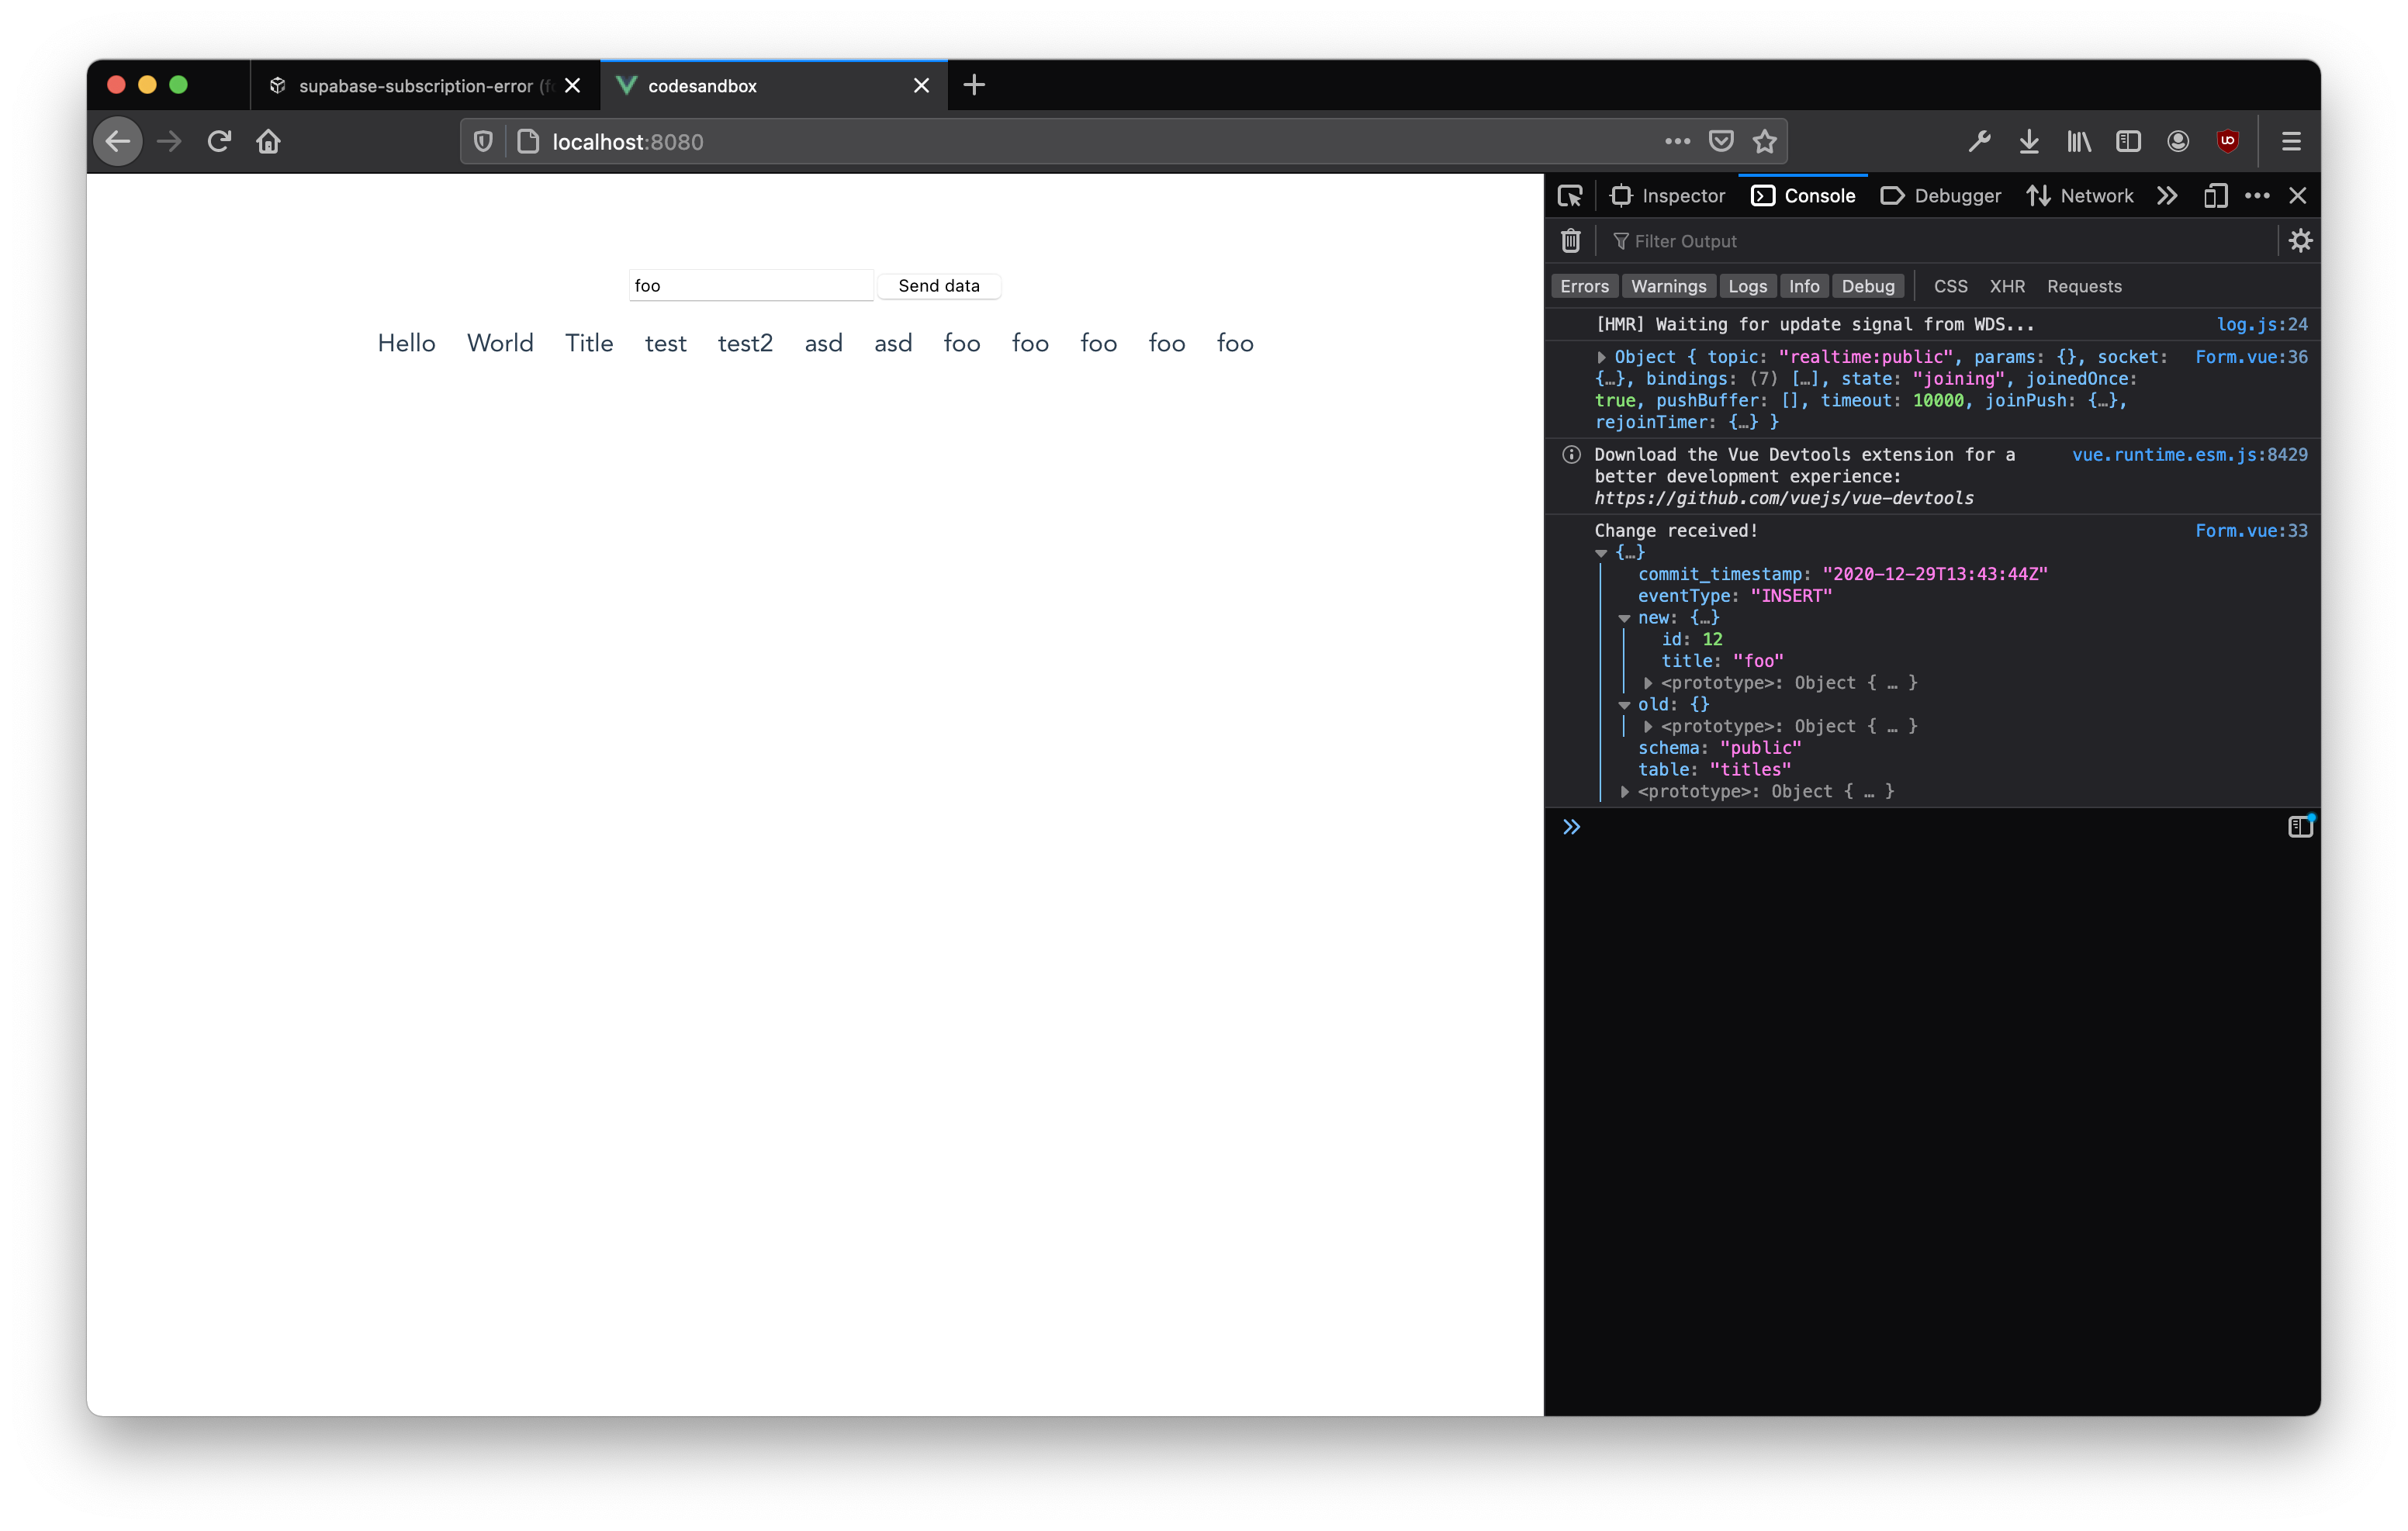Open devtools customize three-dot menu
Viewport: 2408px width, 1531px height.
point(2257,196)
